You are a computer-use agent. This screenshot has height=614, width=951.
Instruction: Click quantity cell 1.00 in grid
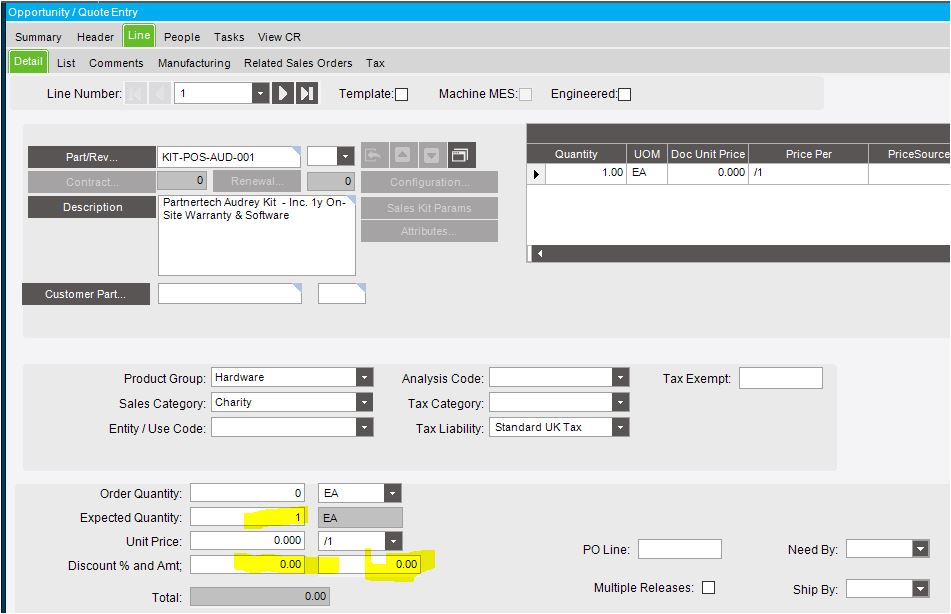click(586, 173)
